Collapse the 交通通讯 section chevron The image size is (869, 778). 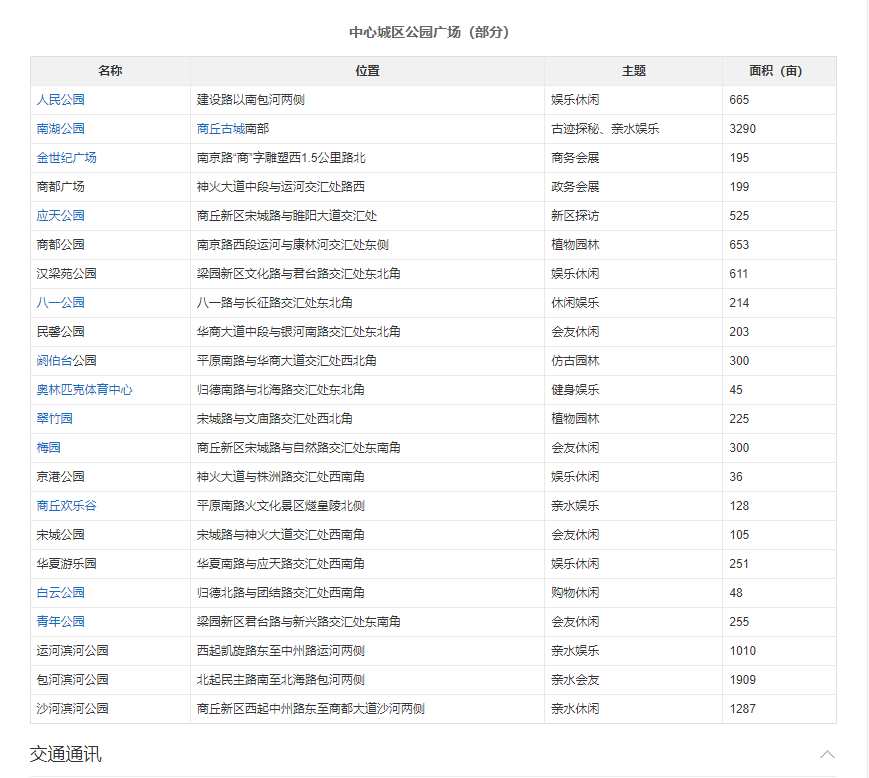826,754
